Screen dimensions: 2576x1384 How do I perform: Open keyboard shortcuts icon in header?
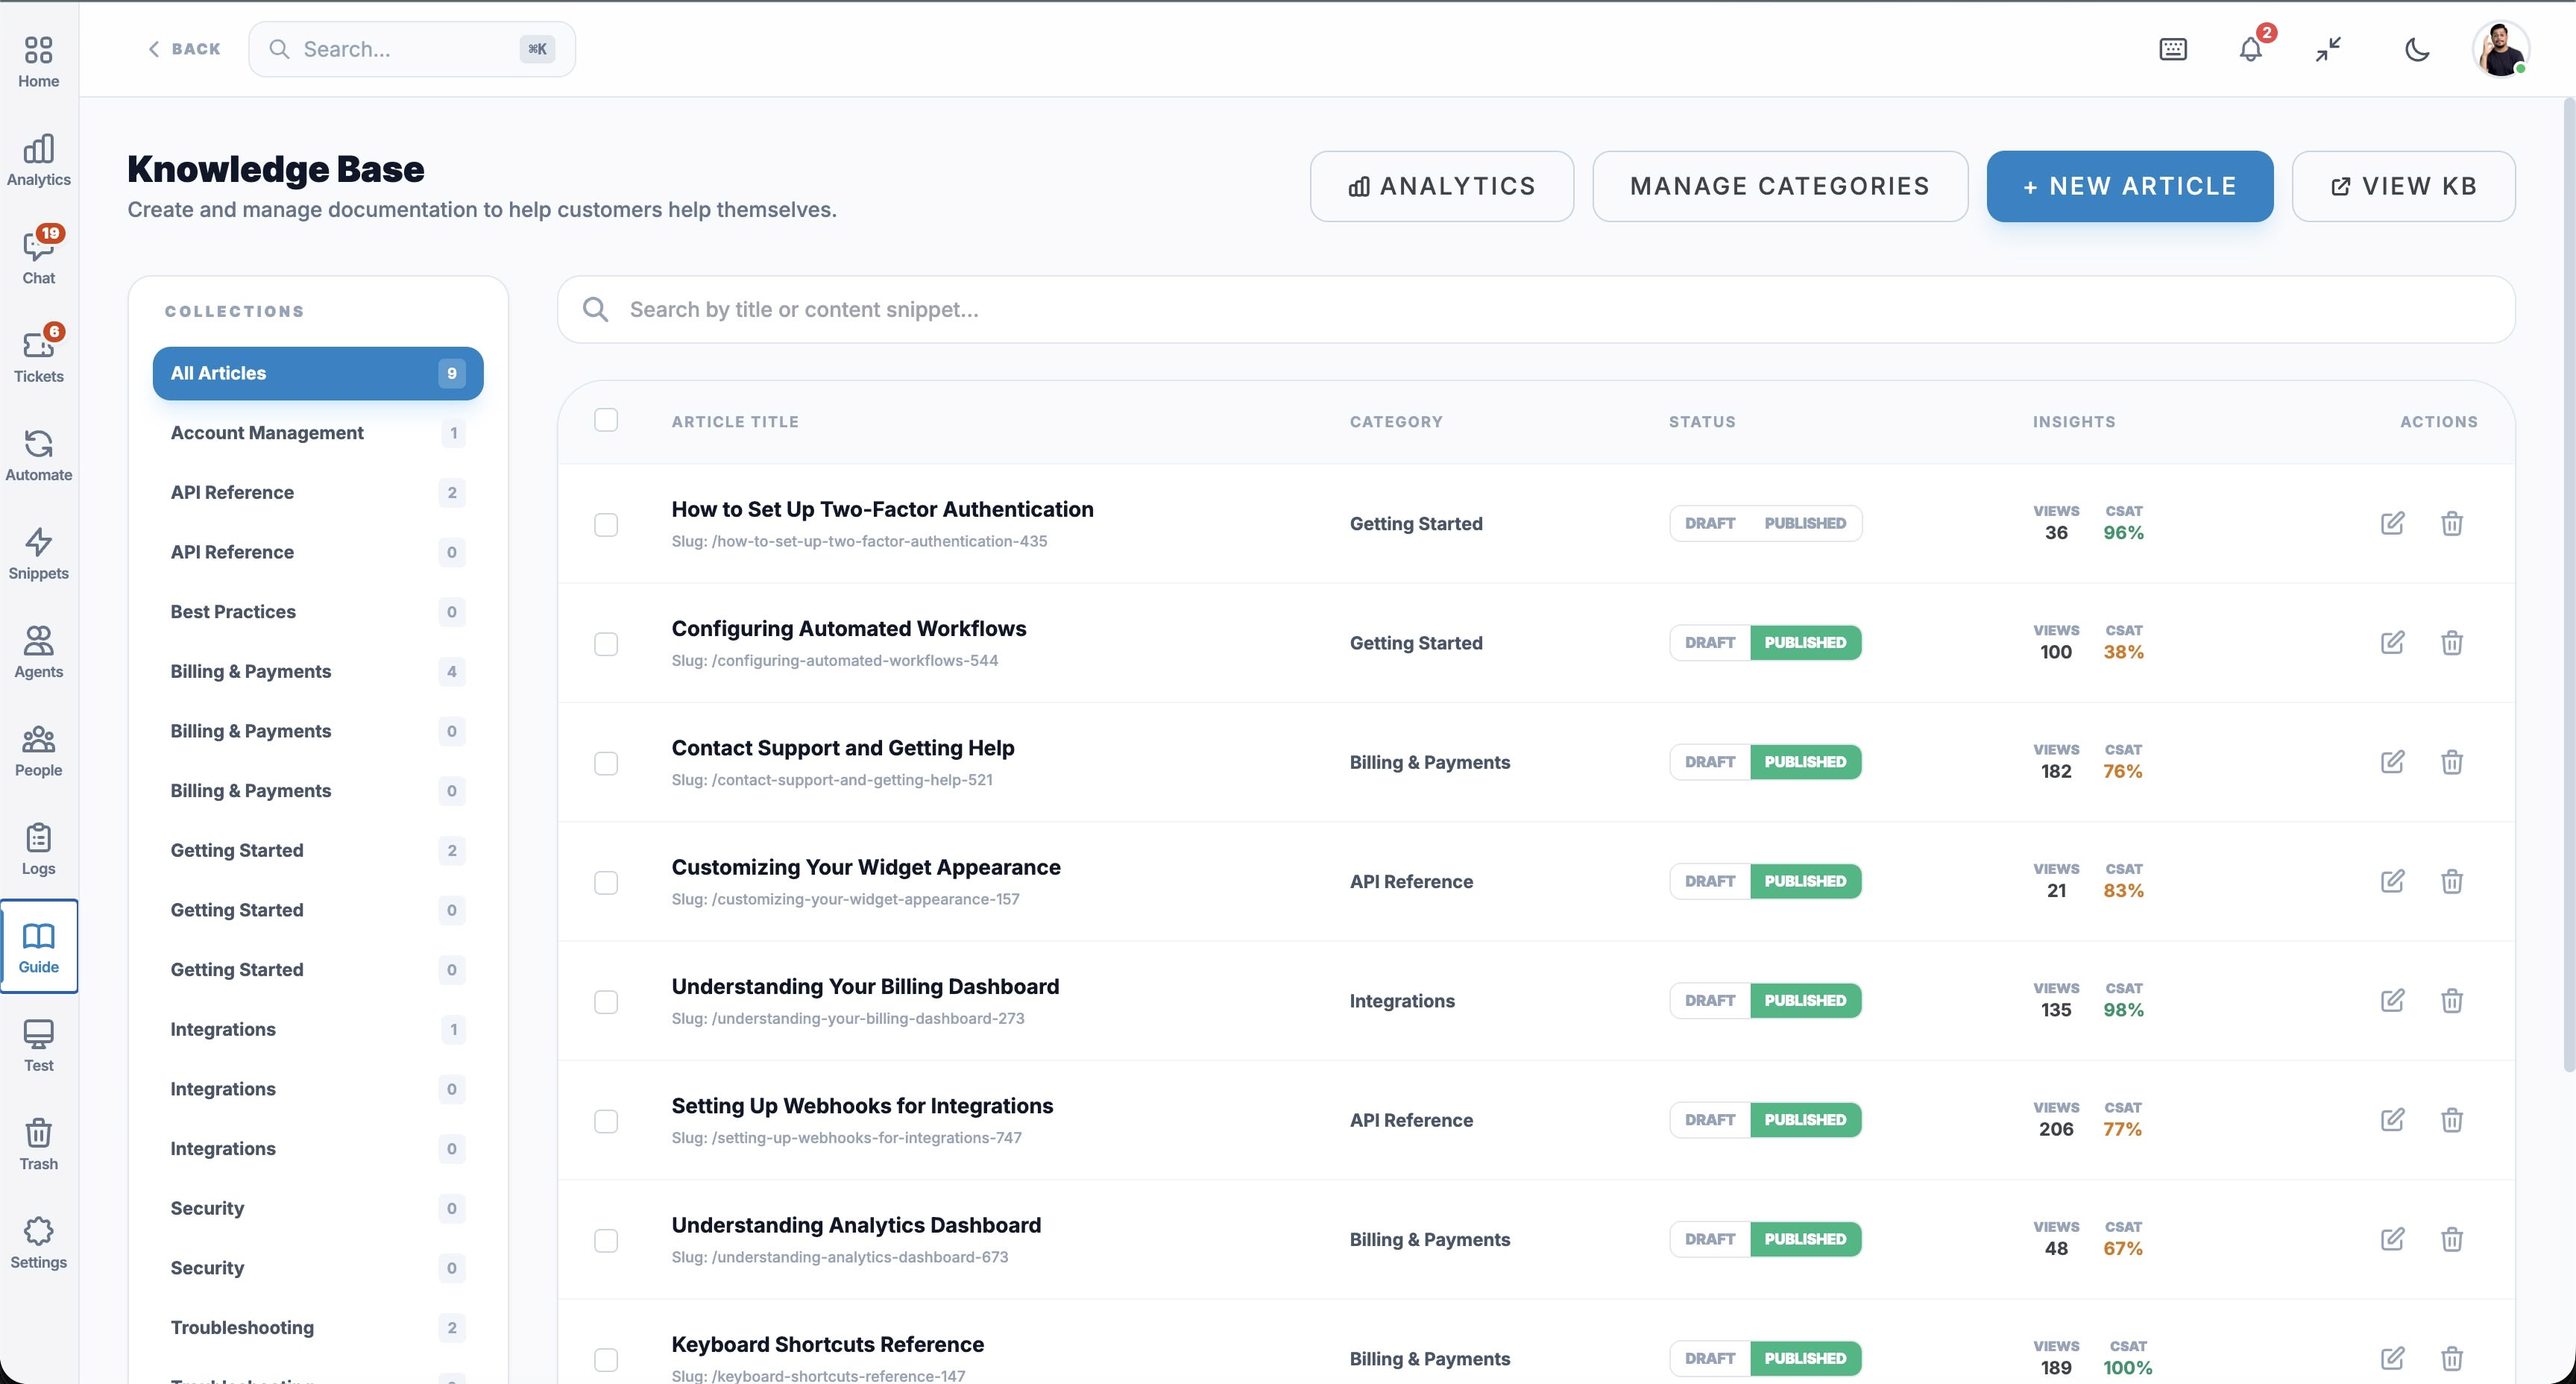2173,49
